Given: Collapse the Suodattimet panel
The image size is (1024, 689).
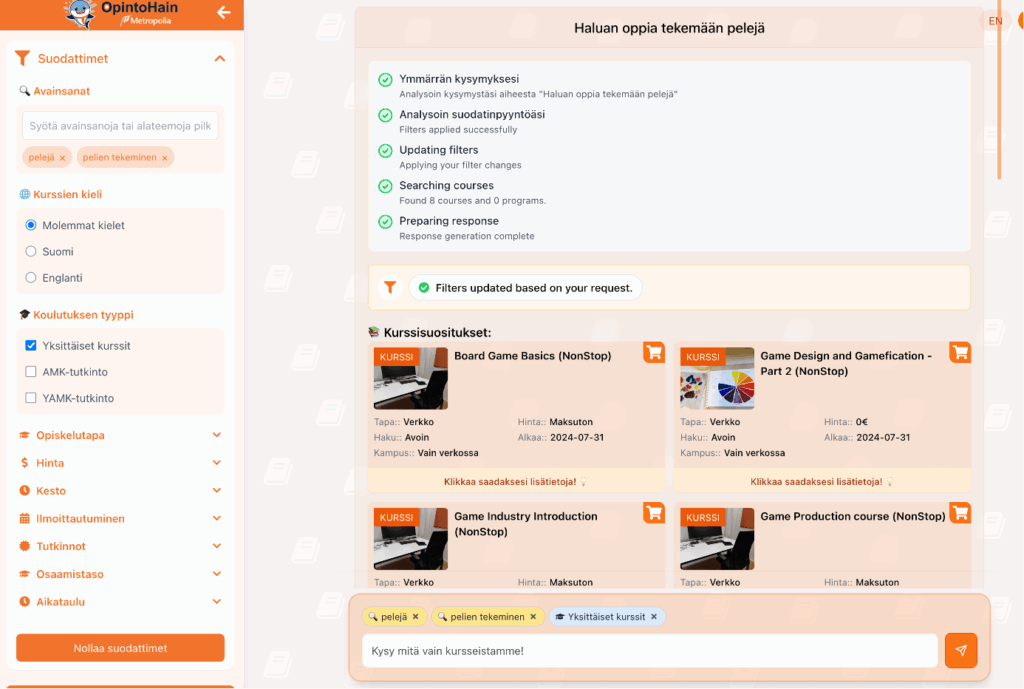Looking at the screenshot, I should click(219, 59).
